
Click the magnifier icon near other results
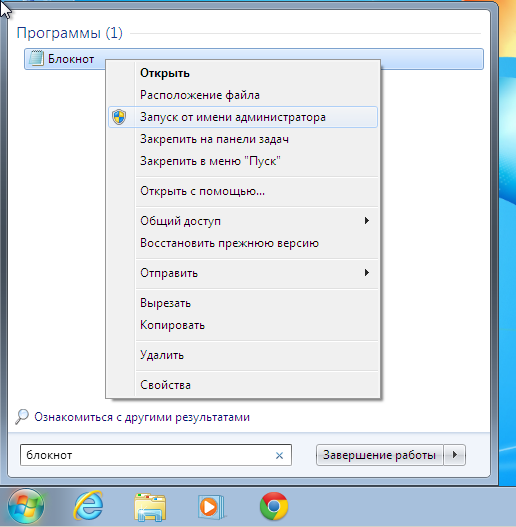[x=22, y=417]
